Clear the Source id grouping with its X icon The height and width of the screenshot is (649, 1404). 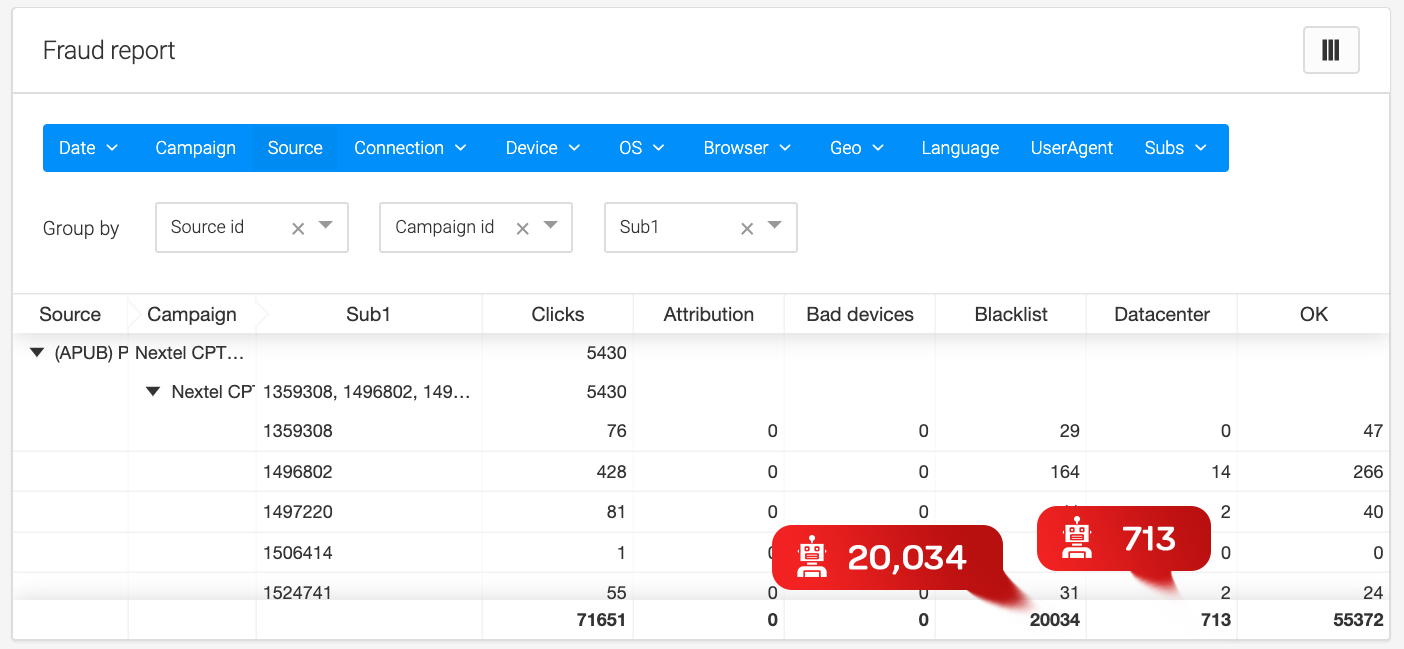pyautogui.click(x=298, y=227)
